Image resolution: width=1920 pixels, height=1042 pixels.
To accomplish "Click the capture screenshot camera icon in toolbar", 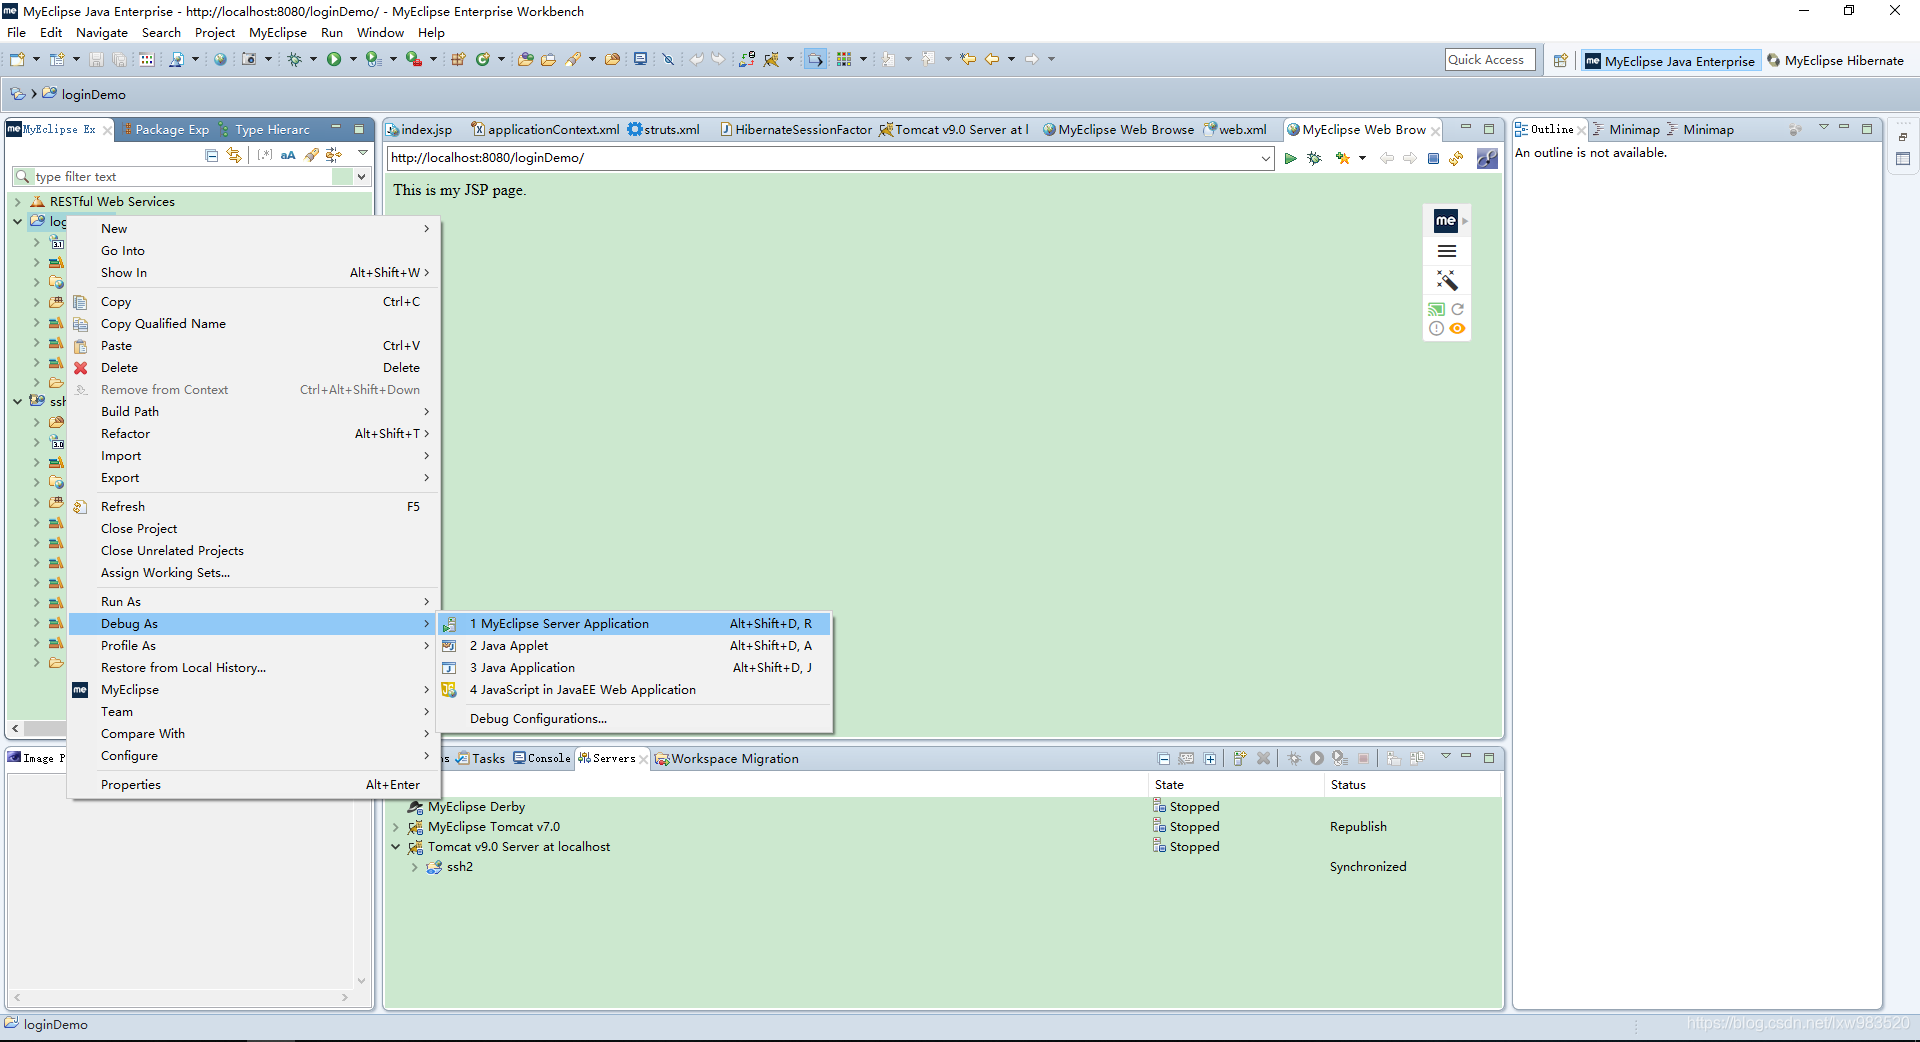I will click(x=249, y=59).
